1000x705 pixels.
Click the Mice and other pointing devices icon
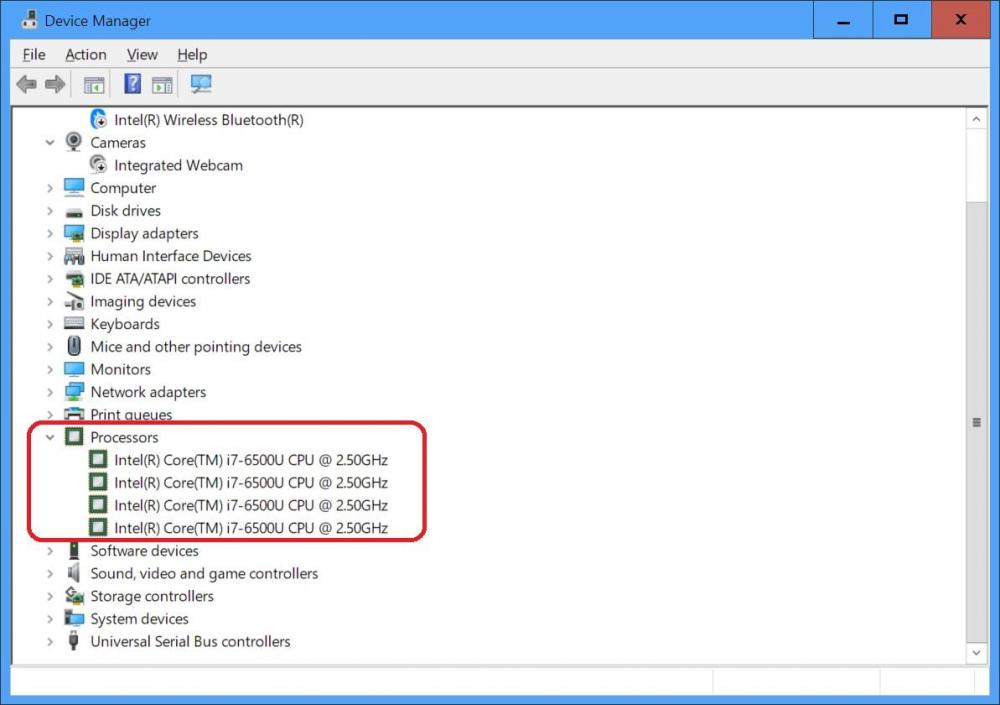[74, 346]
